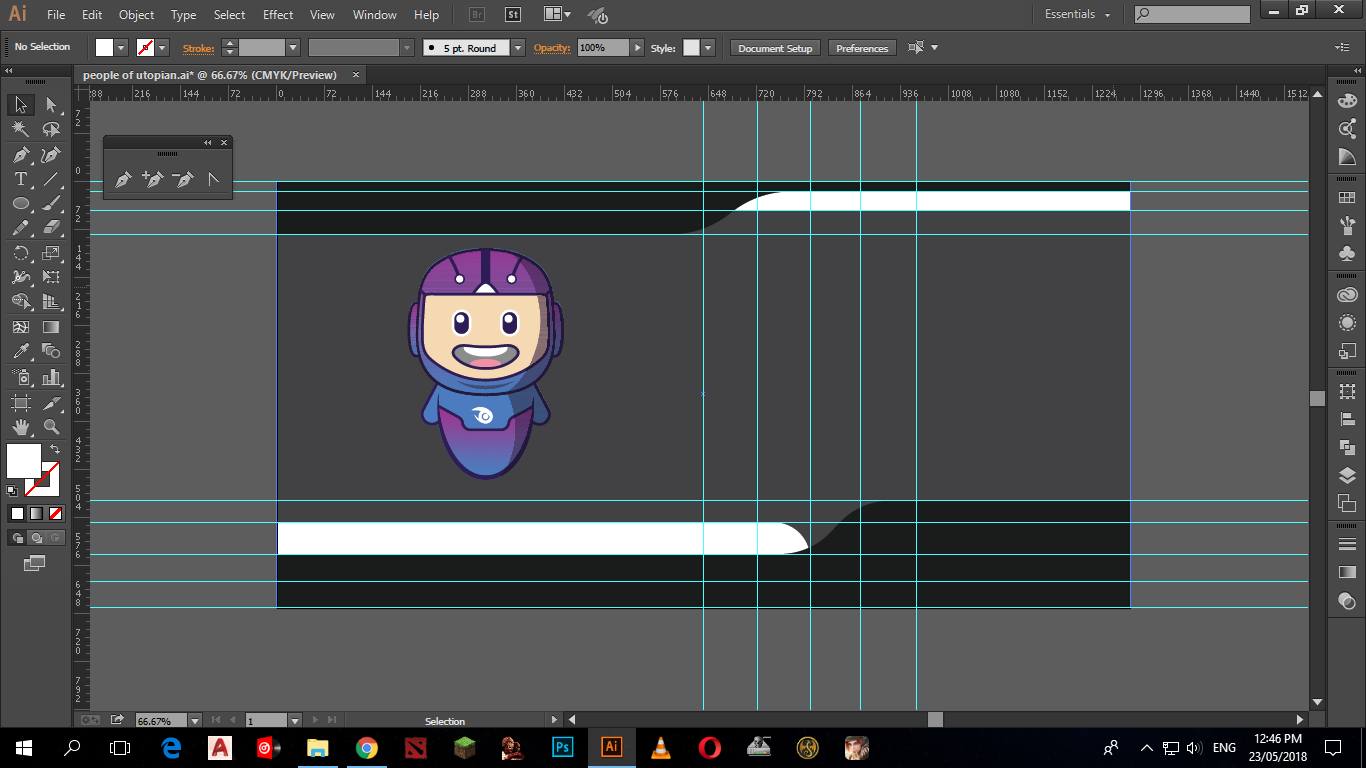The height and width of the screenshot is (768, 1366).
Task: Open the Layers panel icon
Action: pos(1347,475)
